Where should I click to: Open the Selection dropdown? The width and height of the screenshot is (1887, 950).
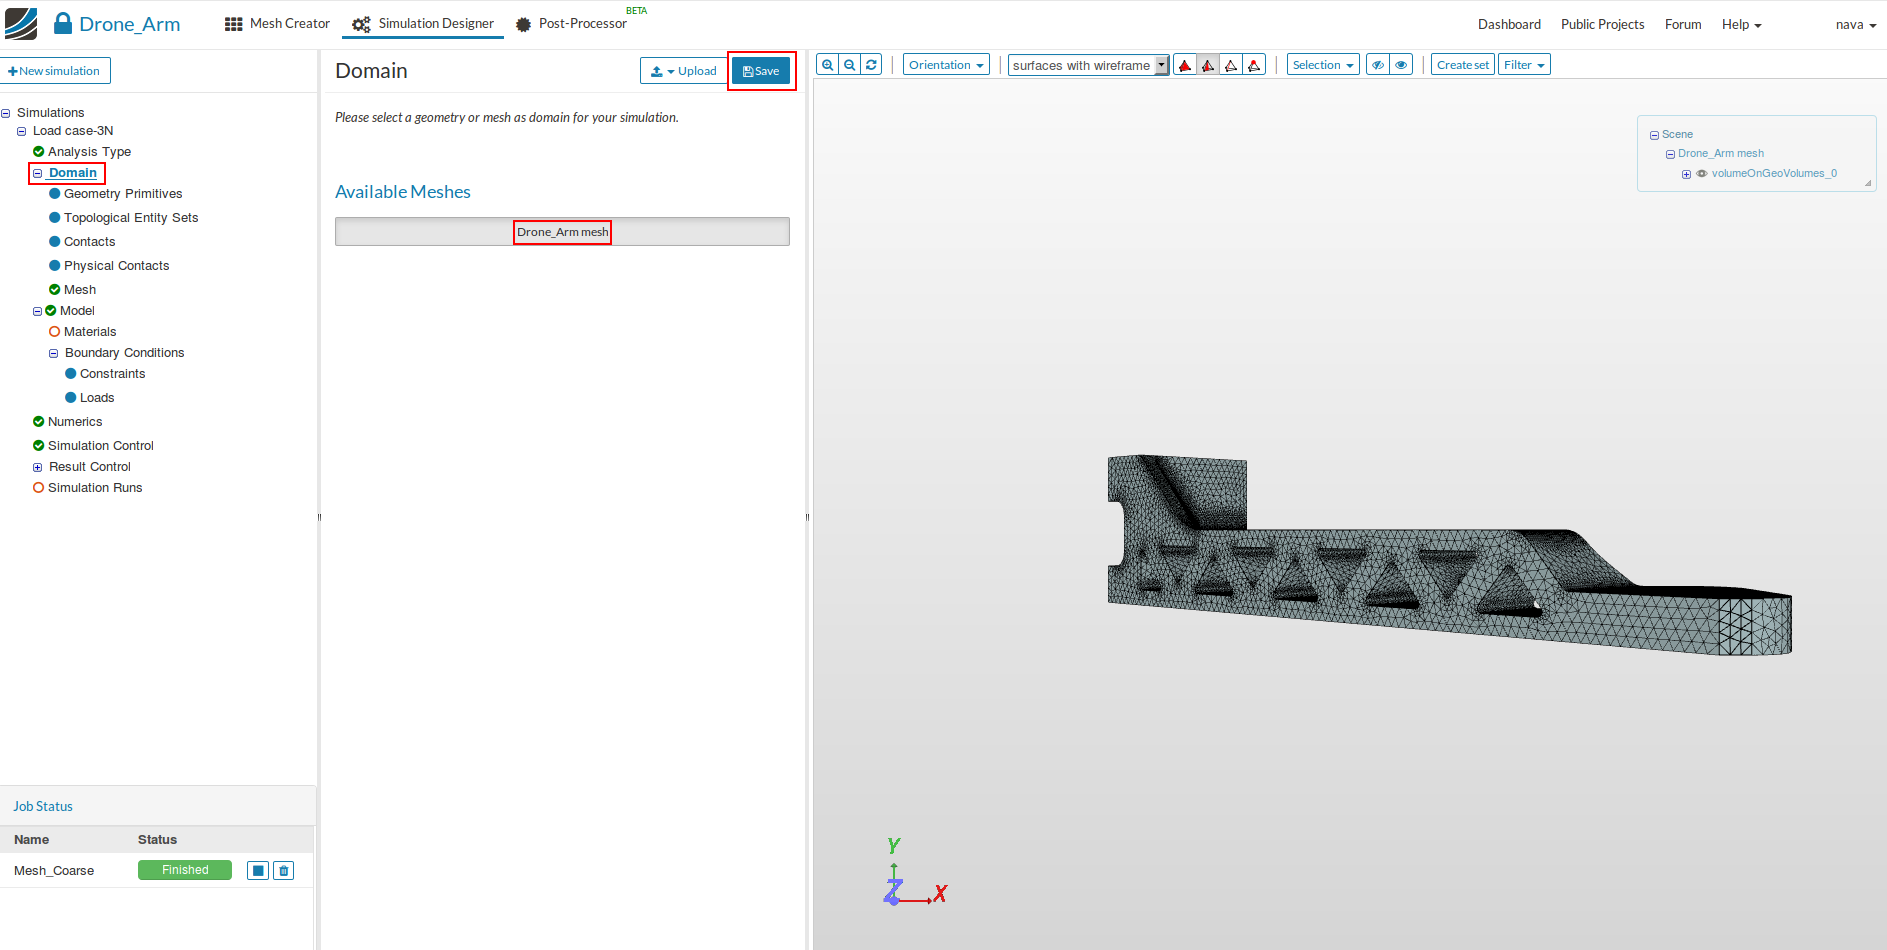(1323, 65)
